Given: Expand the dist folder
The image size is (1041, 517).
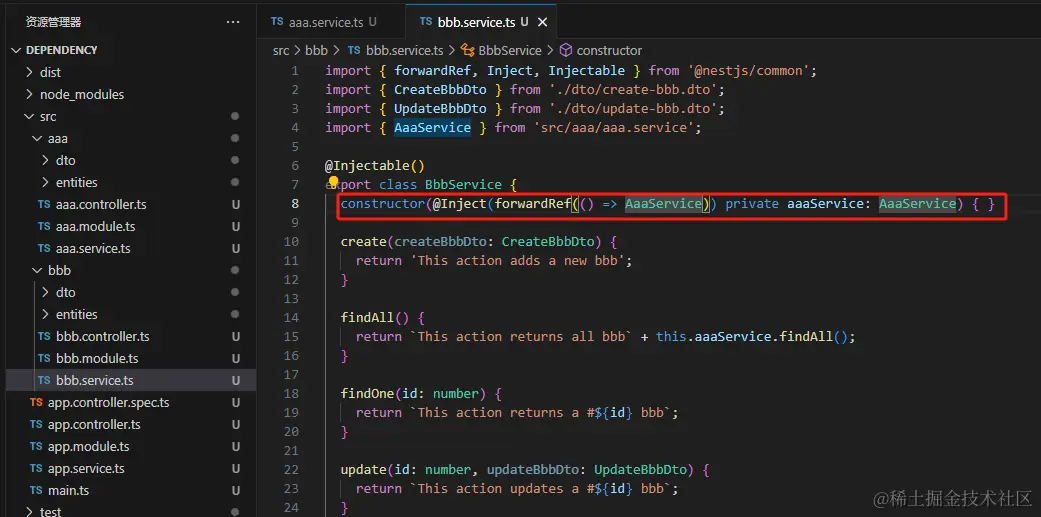Looking at the screenshot, I should tap(50, 72).
